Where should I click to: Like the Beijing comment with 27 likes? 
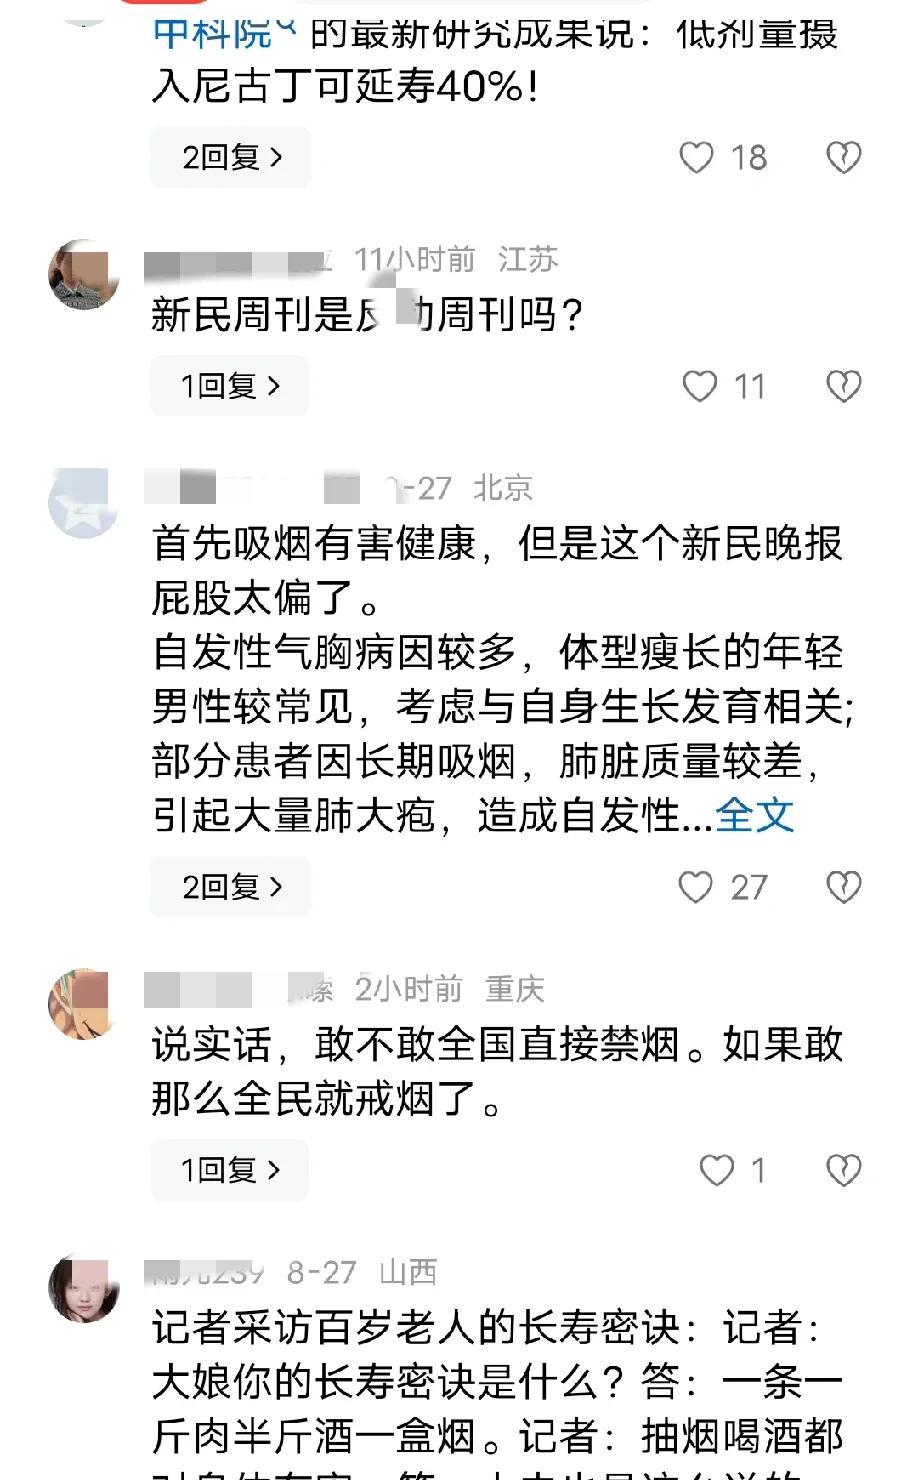696,887
